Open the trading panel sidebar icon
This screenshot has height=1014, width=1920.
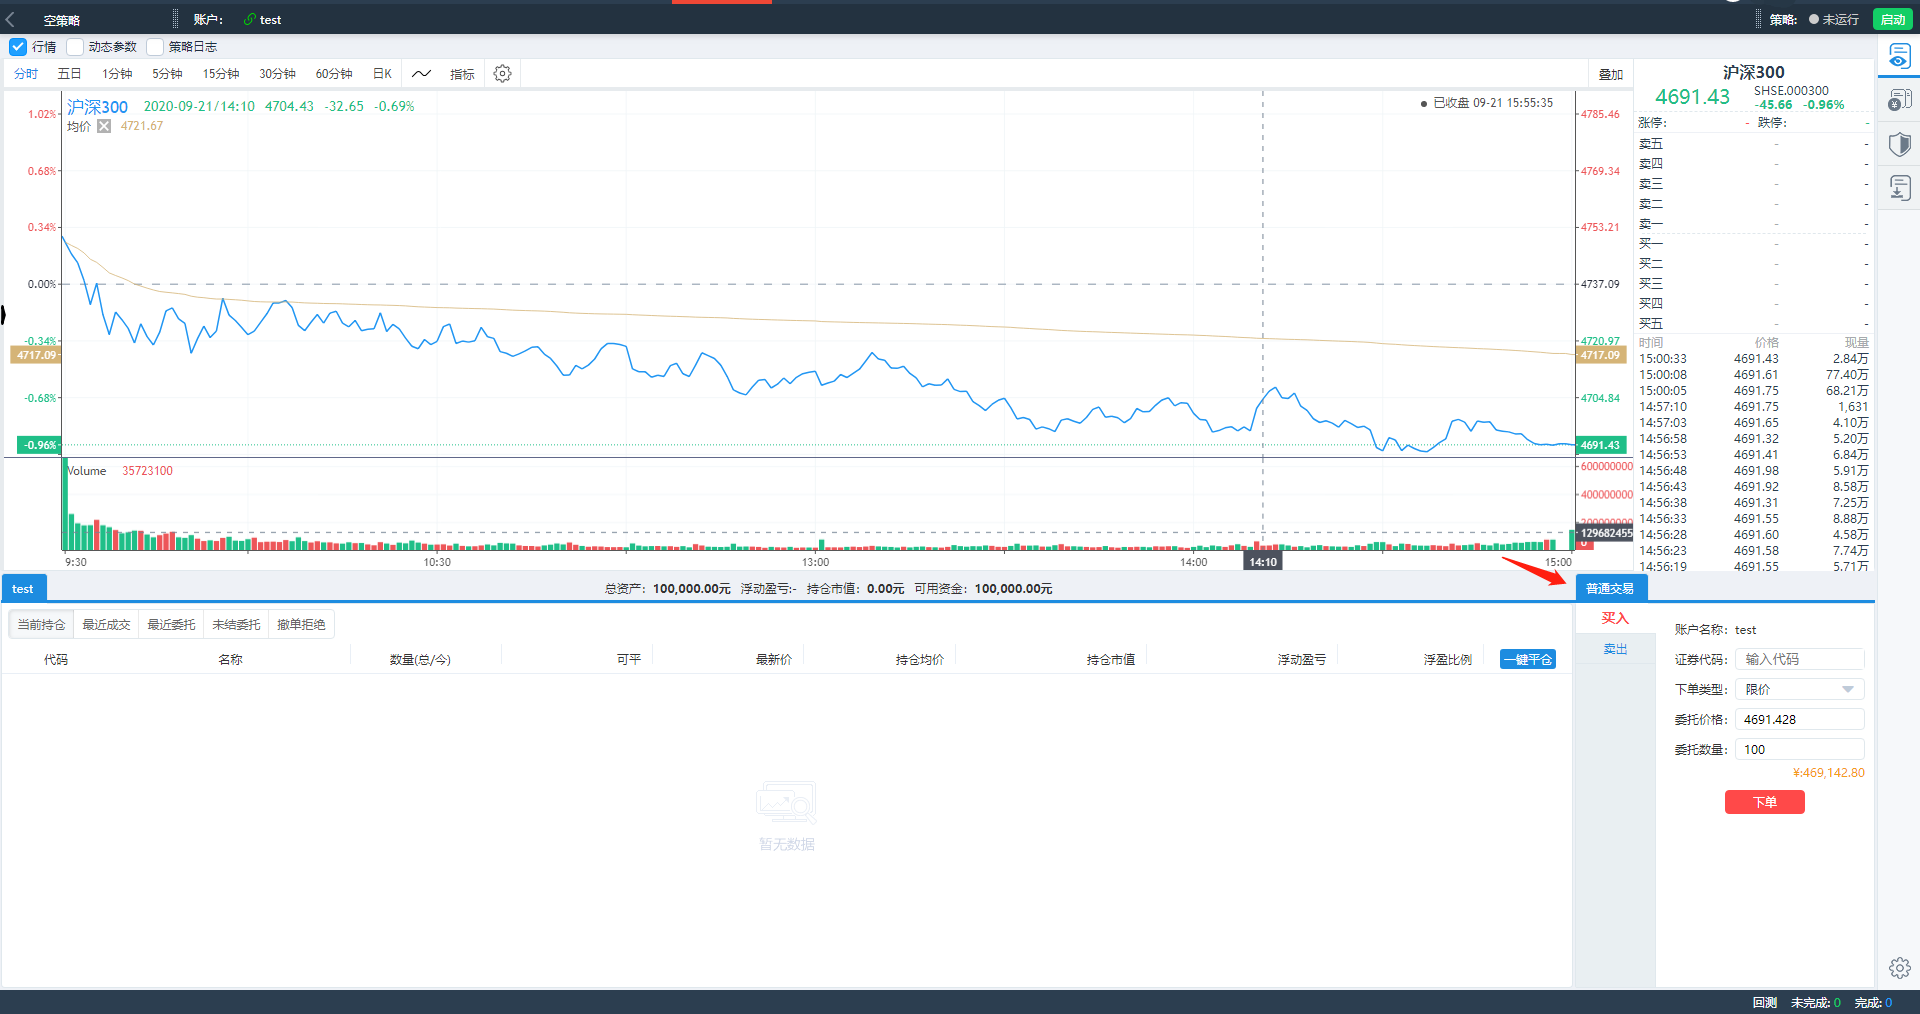pyautogui.click(x=1899, y=56)
